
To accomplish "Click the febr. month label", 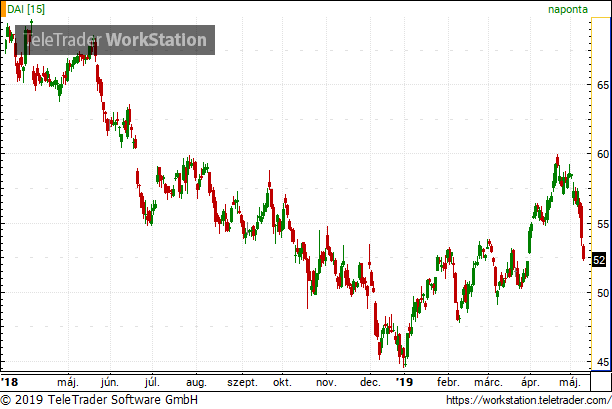I will tap(448, 382).
